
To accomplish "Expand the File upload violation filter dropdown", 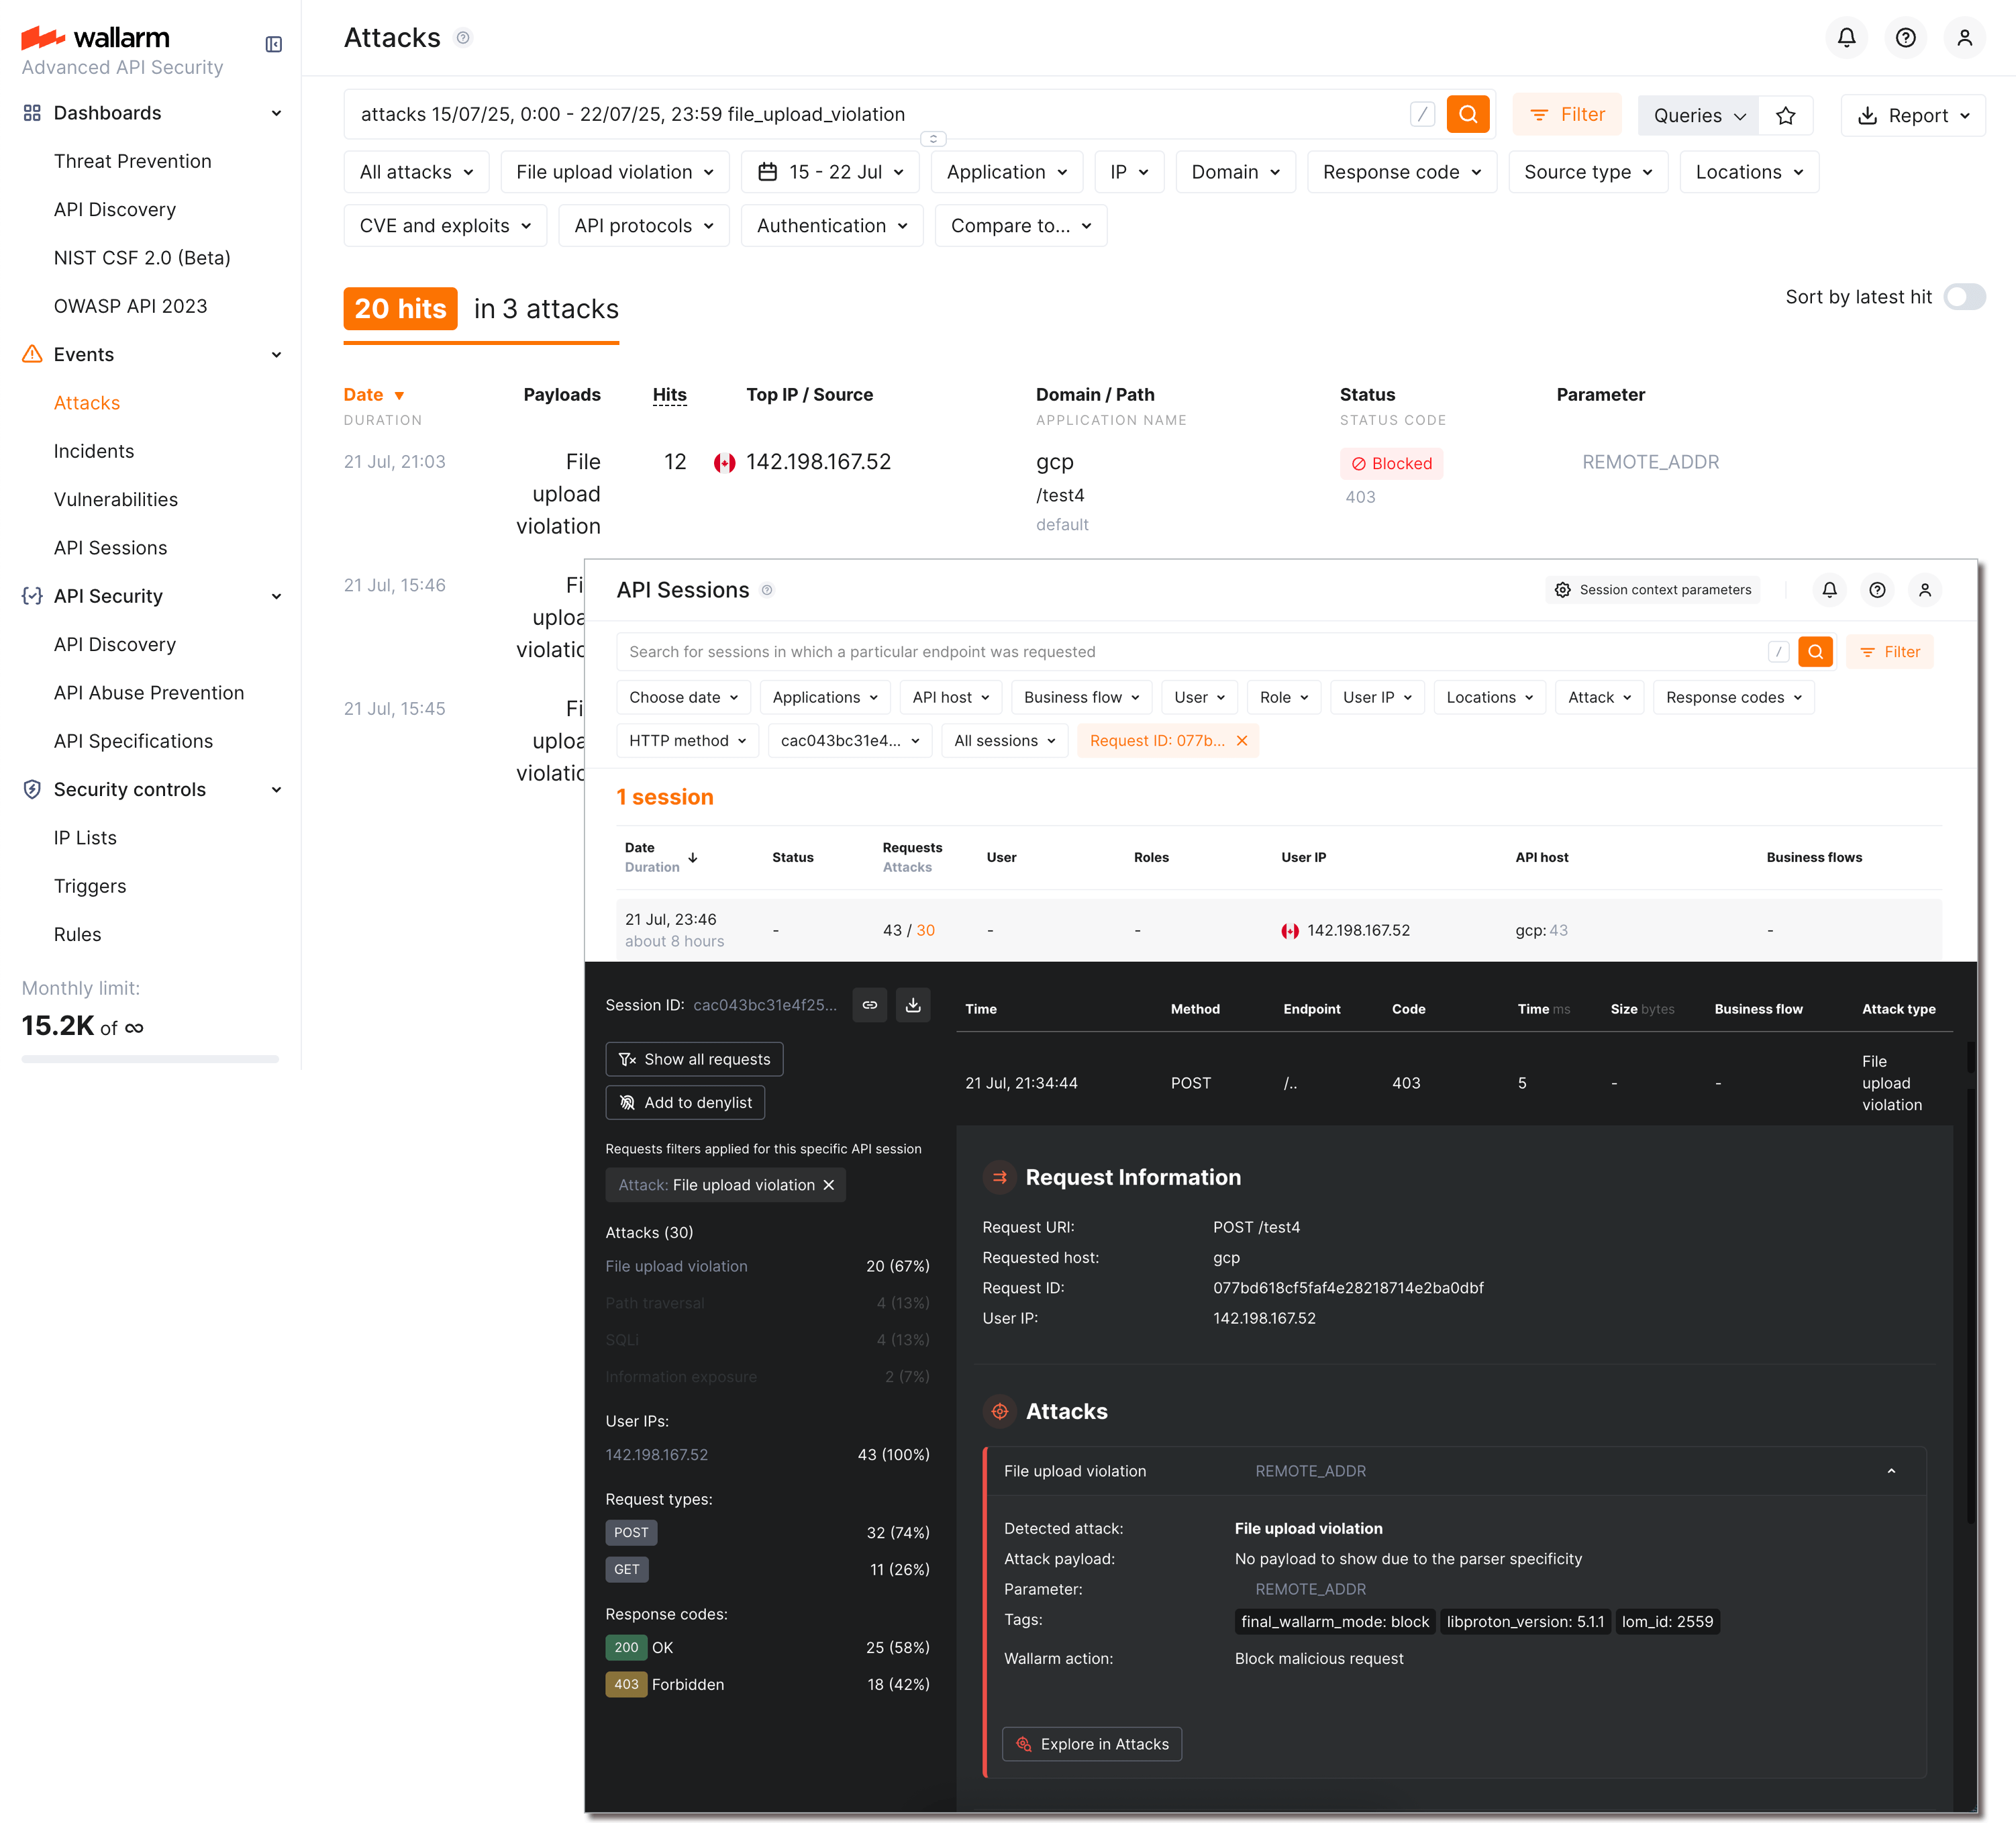I will [x=614, y=172].
